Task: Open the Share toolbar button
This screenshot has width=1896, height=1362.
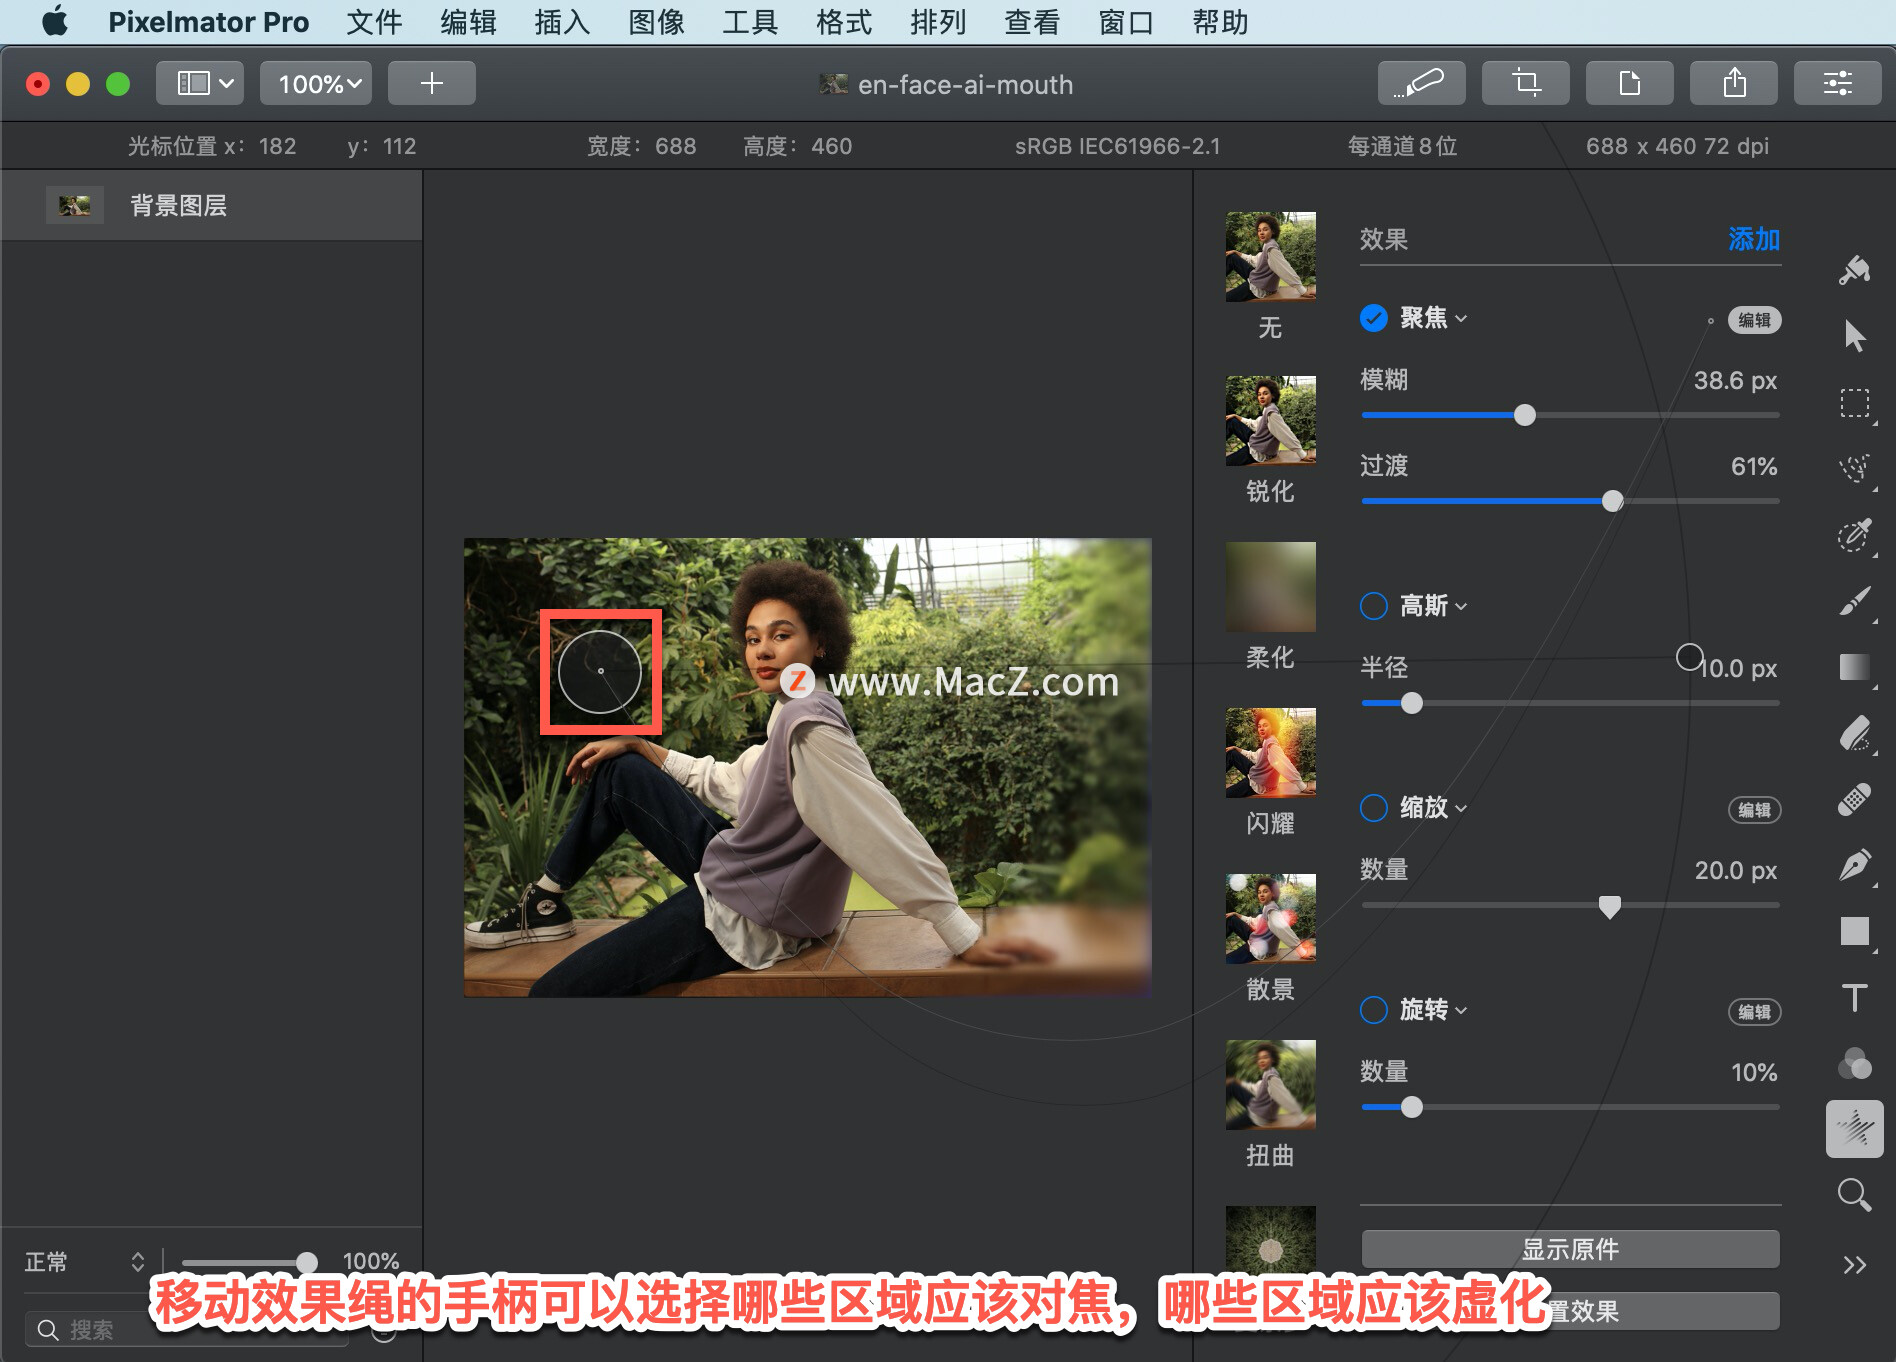Action: click(1734, 83)
